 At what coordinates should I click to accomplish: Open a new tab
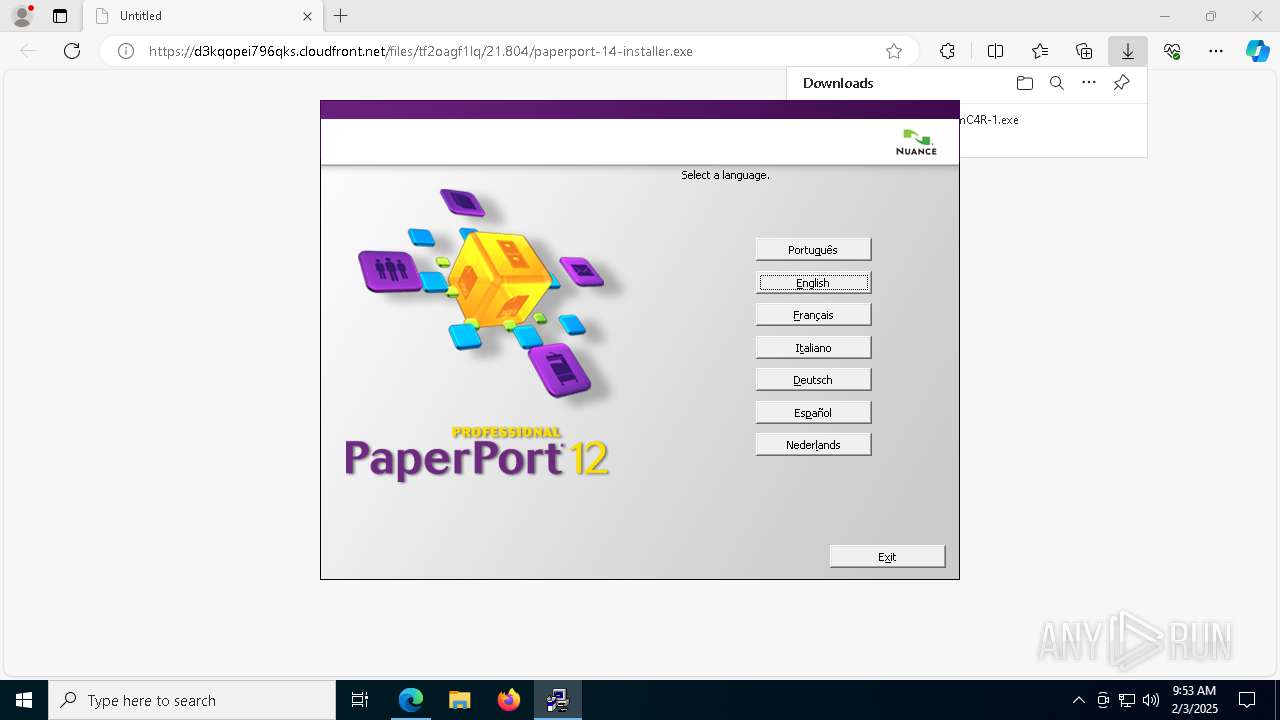point(341,16)
